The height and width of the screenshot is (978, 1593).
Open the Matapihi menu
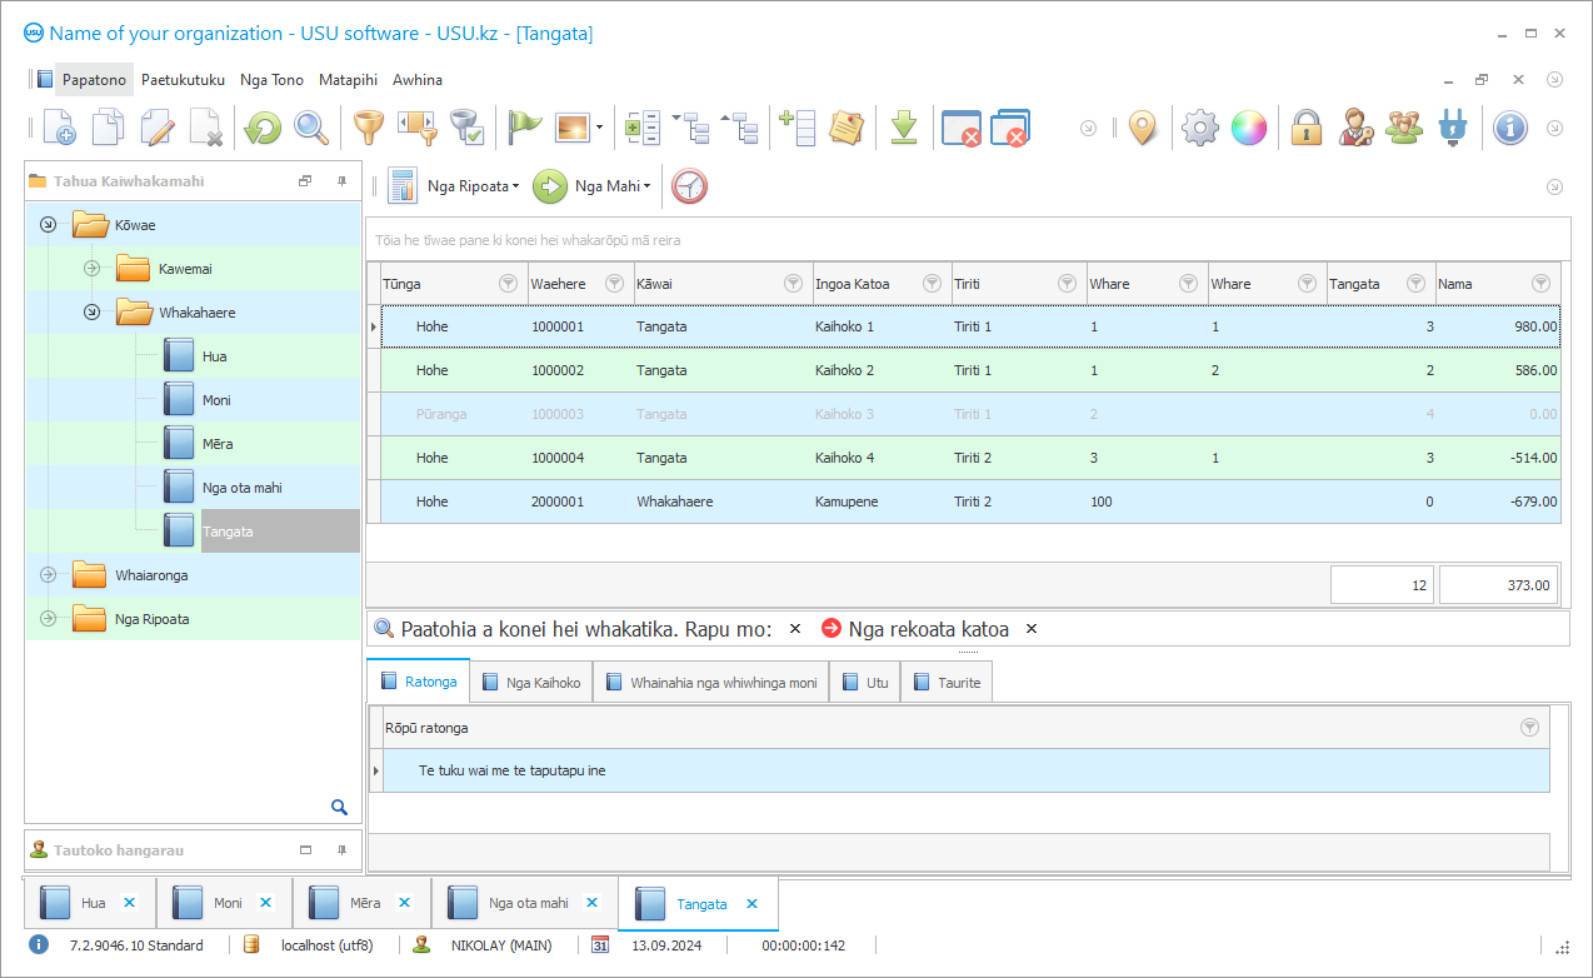(x=347, y=80)
